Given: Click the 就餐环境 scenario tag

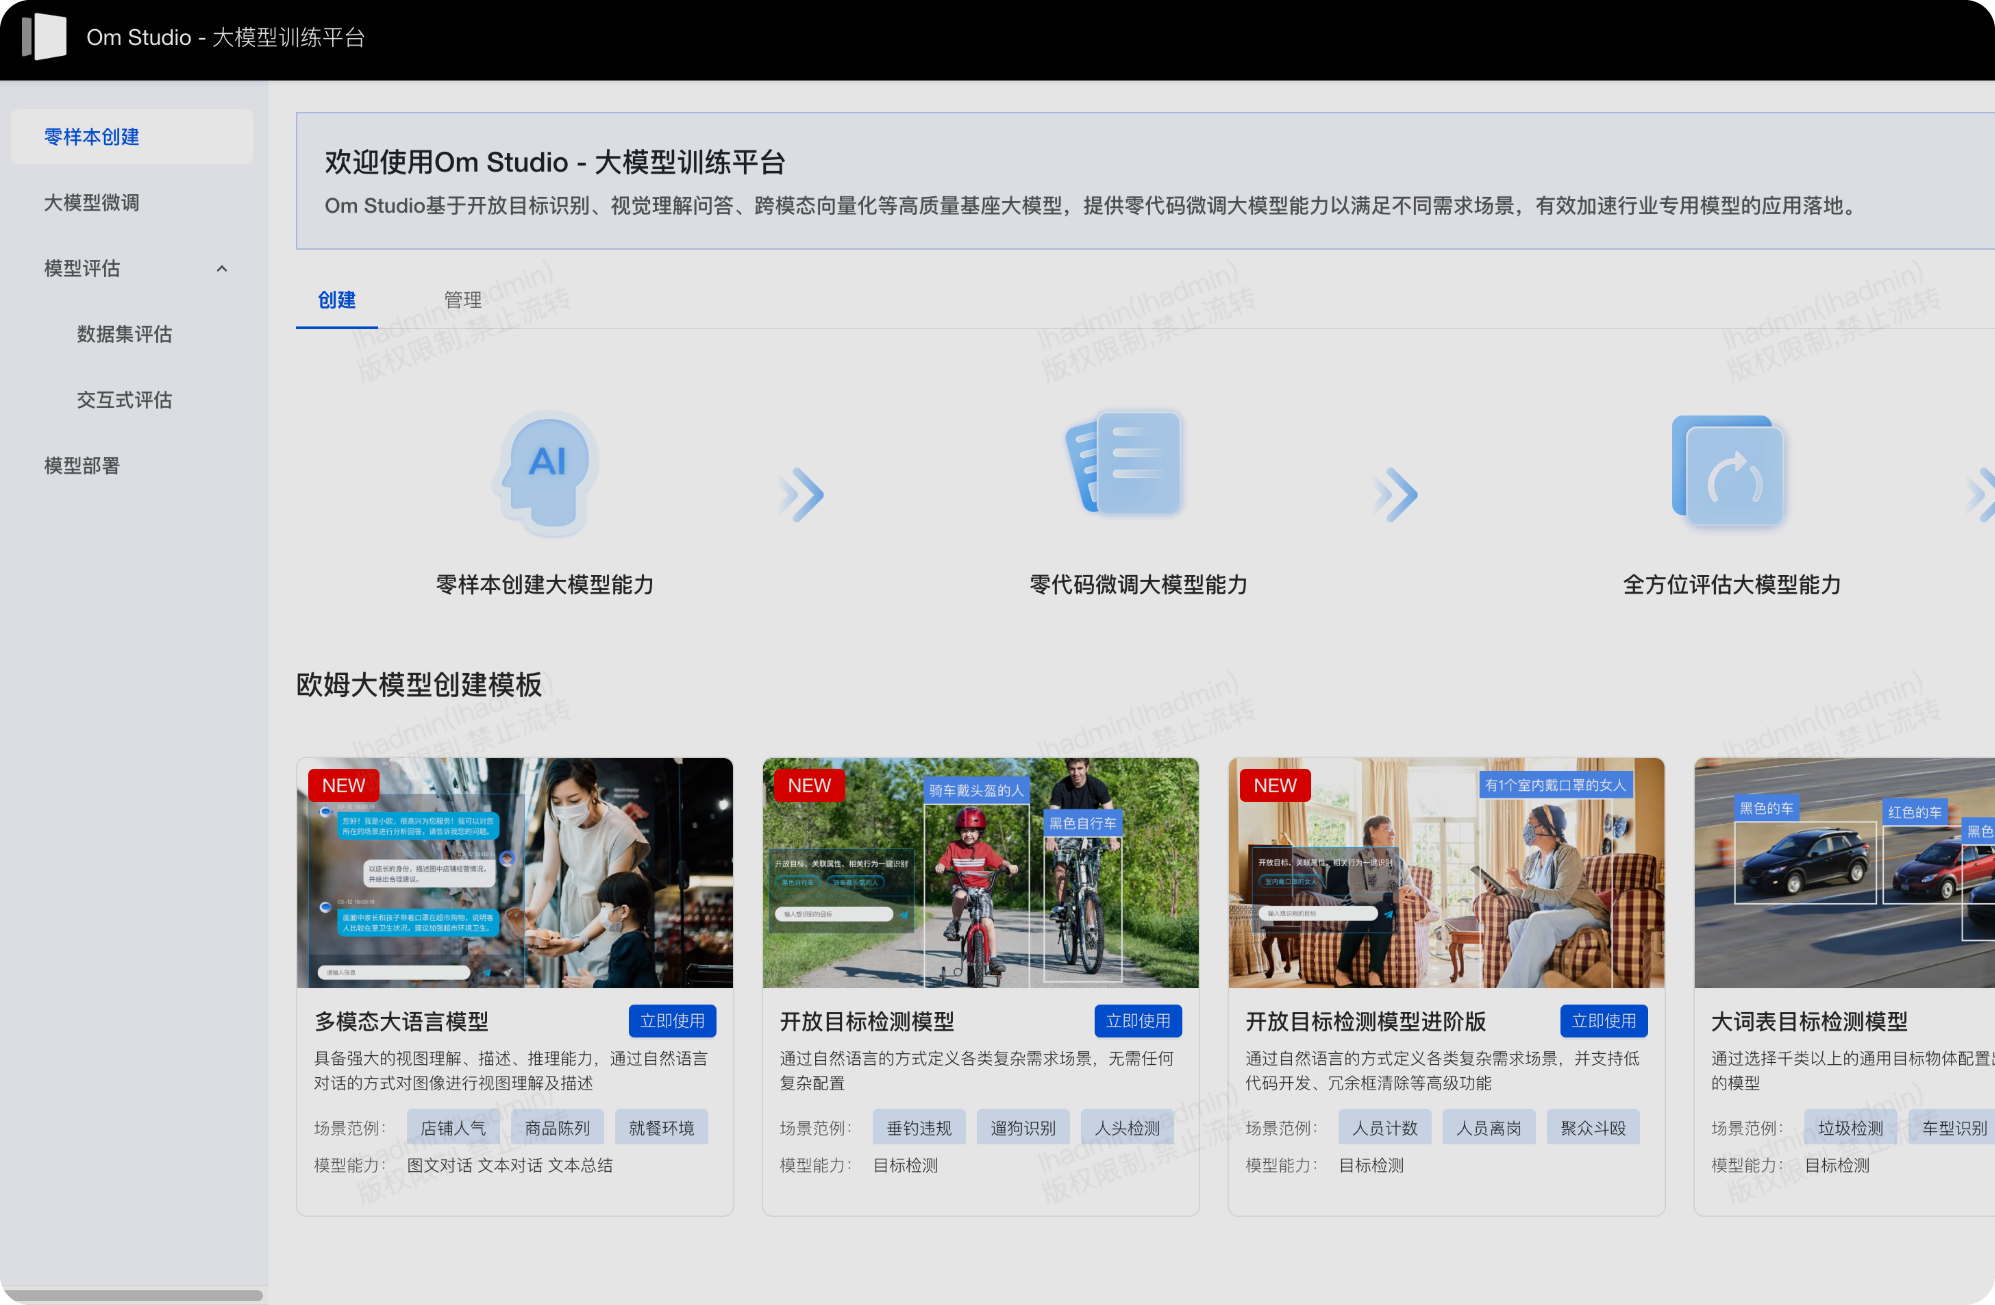Looking at the screenshot, I should pos(662,1128).
